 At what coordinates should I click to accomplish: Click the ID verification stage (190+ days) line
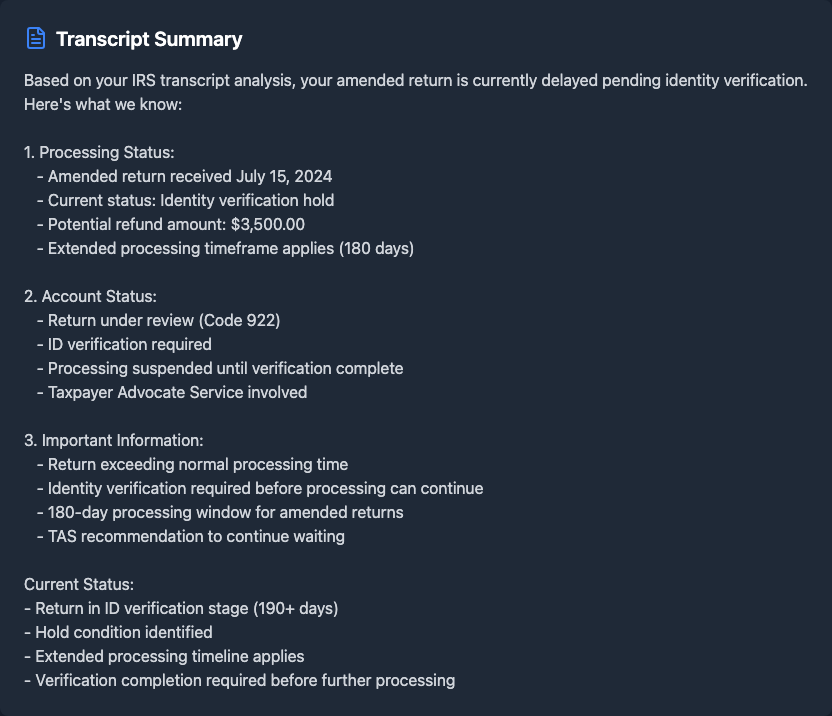(186, 608)
